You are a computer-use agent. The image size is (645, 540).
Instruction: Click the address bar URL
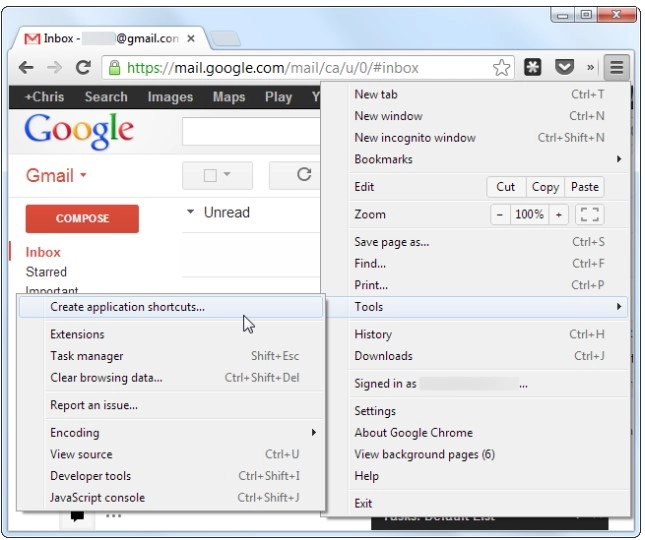[273, 68]
